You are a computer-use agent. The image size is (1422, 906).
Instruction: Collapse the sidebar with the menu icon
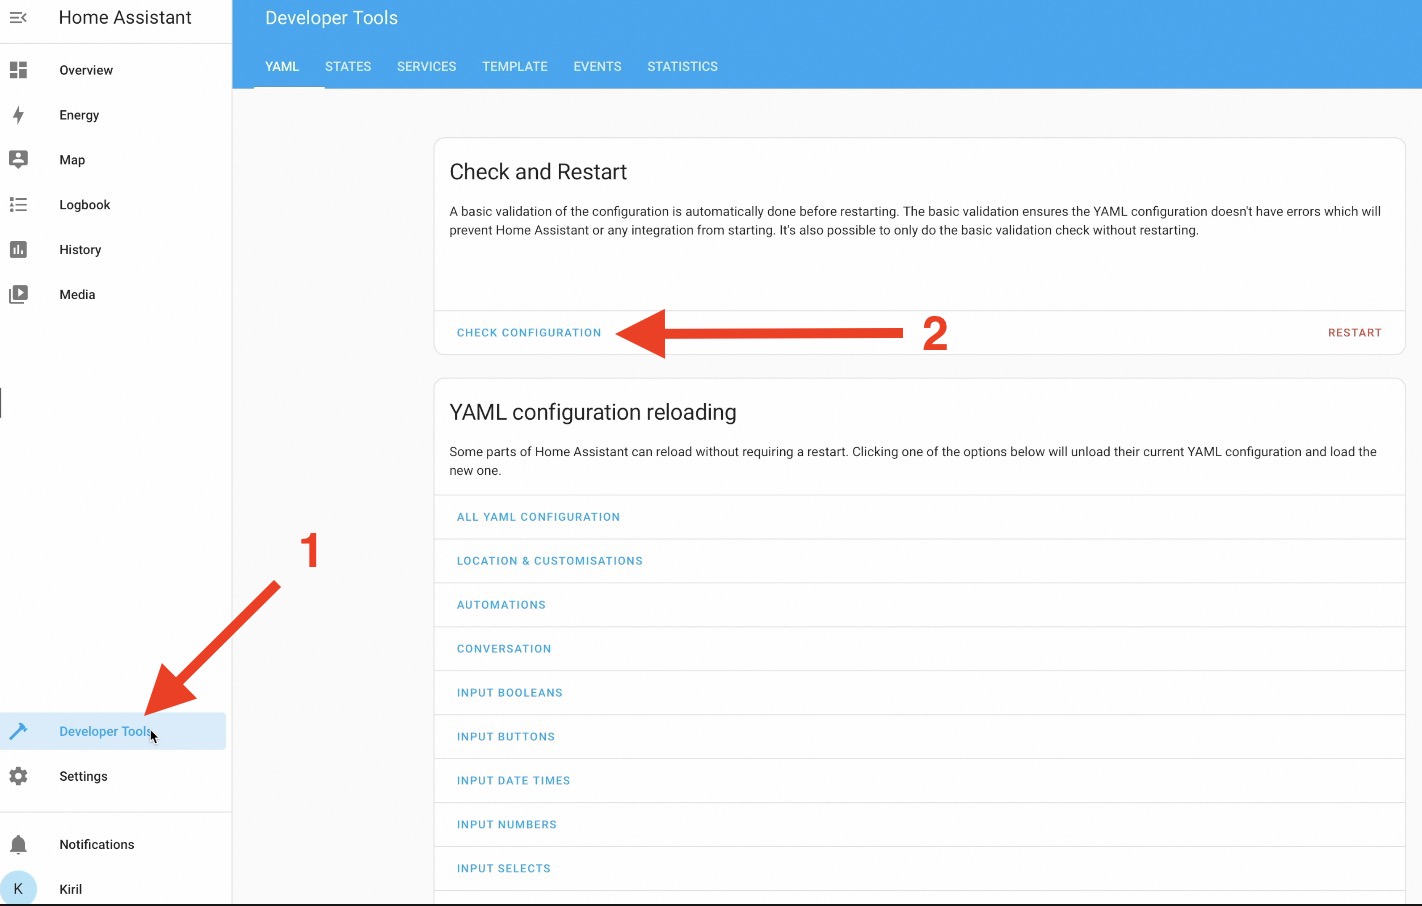tap(18, 18)
